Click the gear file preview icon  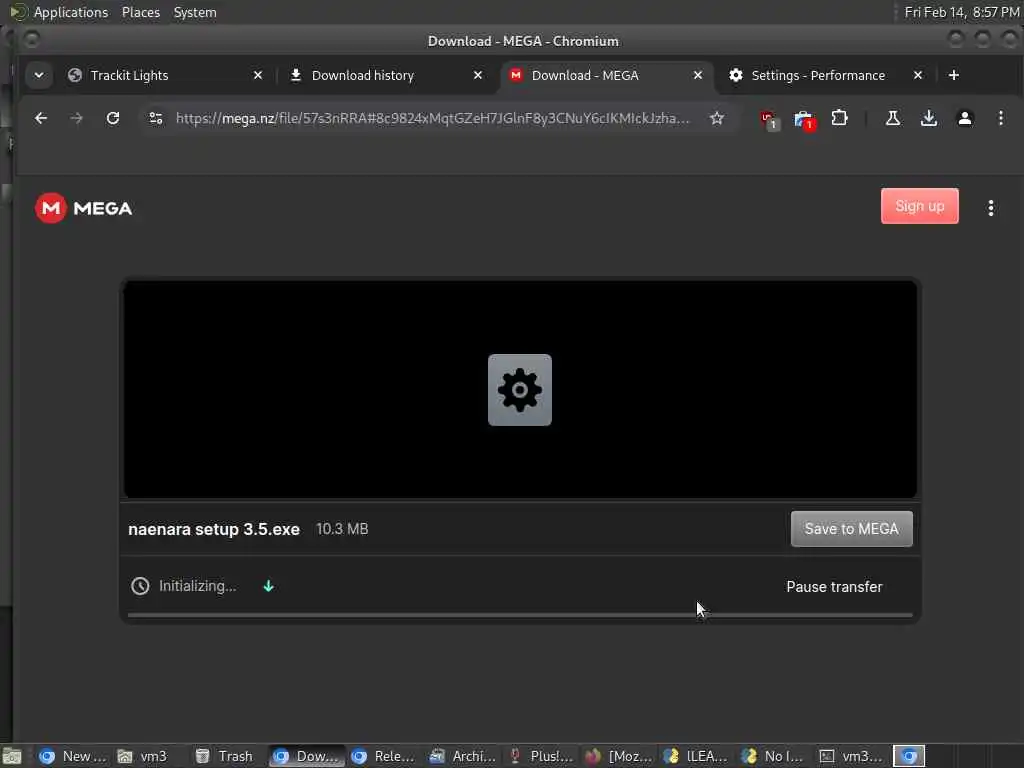(520, 390)
